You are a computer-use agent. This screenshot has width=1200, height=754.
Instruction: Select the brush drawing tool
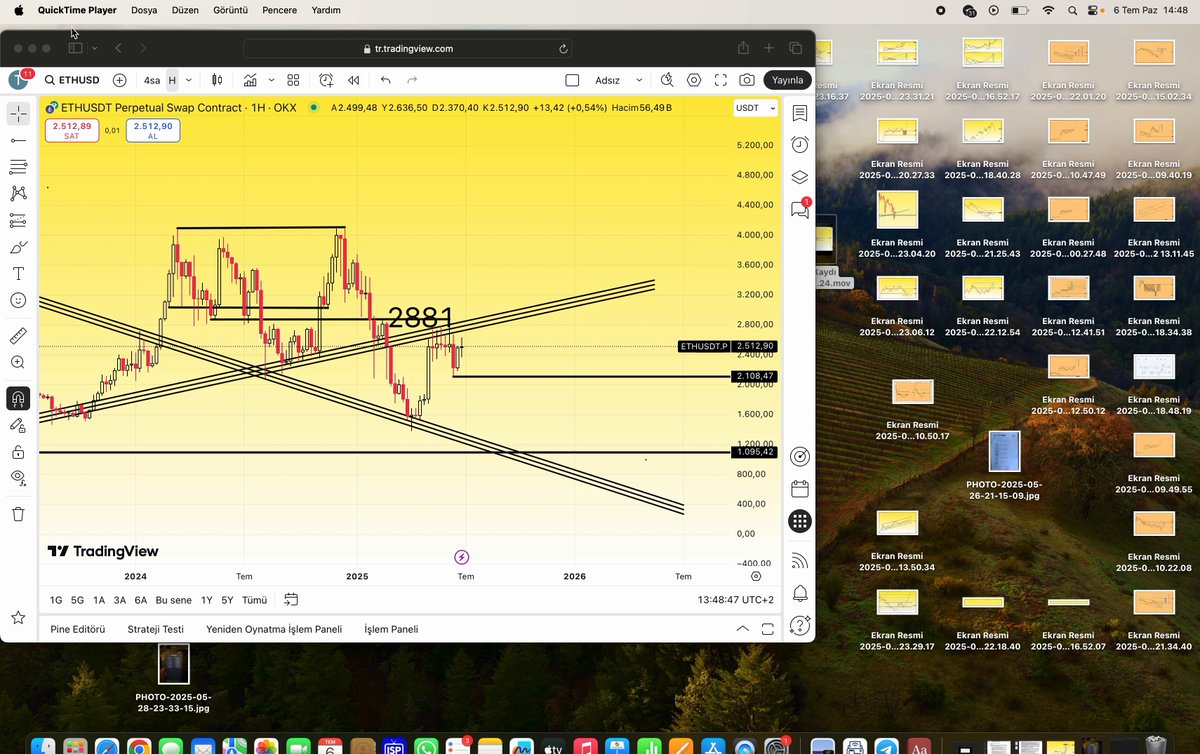pos(18,247)
